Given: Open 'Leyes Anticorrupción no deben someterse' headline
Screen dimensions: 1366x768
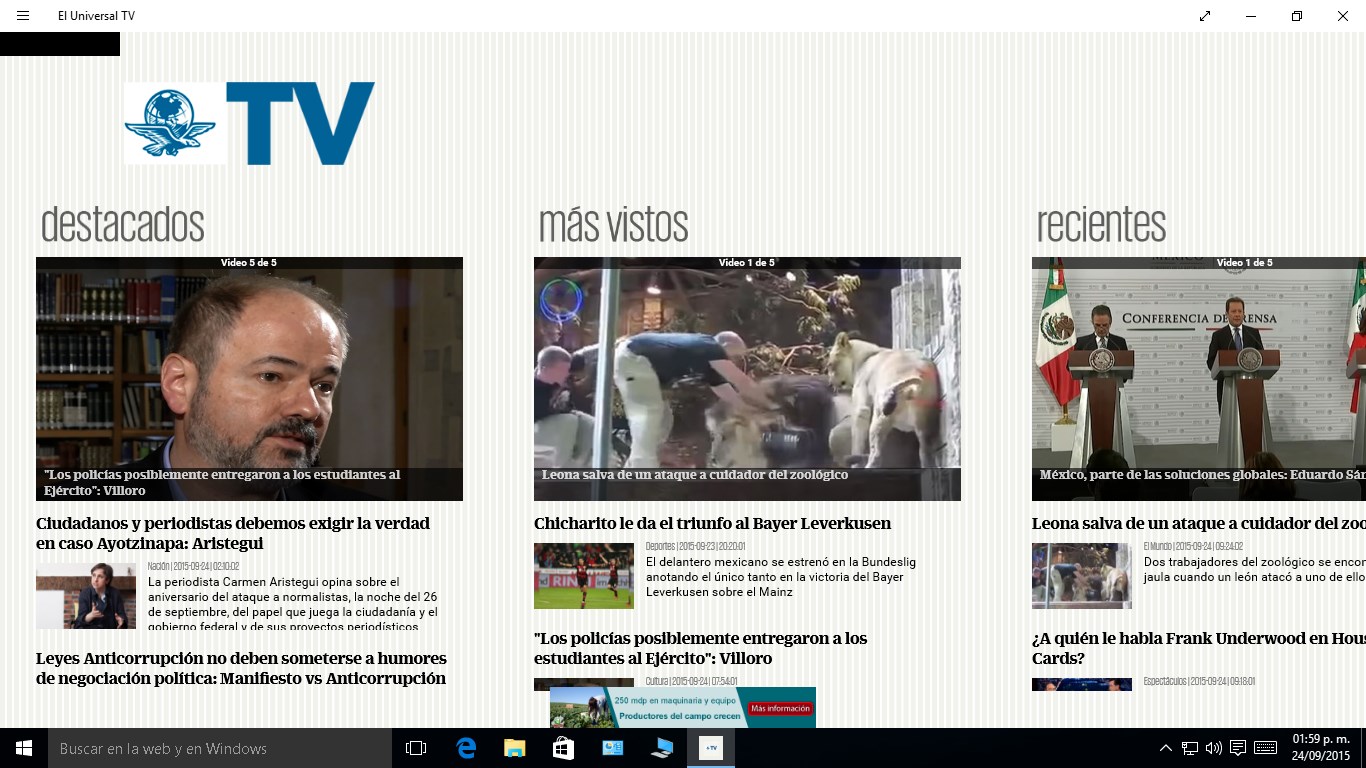Looking at the screenshot, I should pyautogui.click(x=241, y=668).
